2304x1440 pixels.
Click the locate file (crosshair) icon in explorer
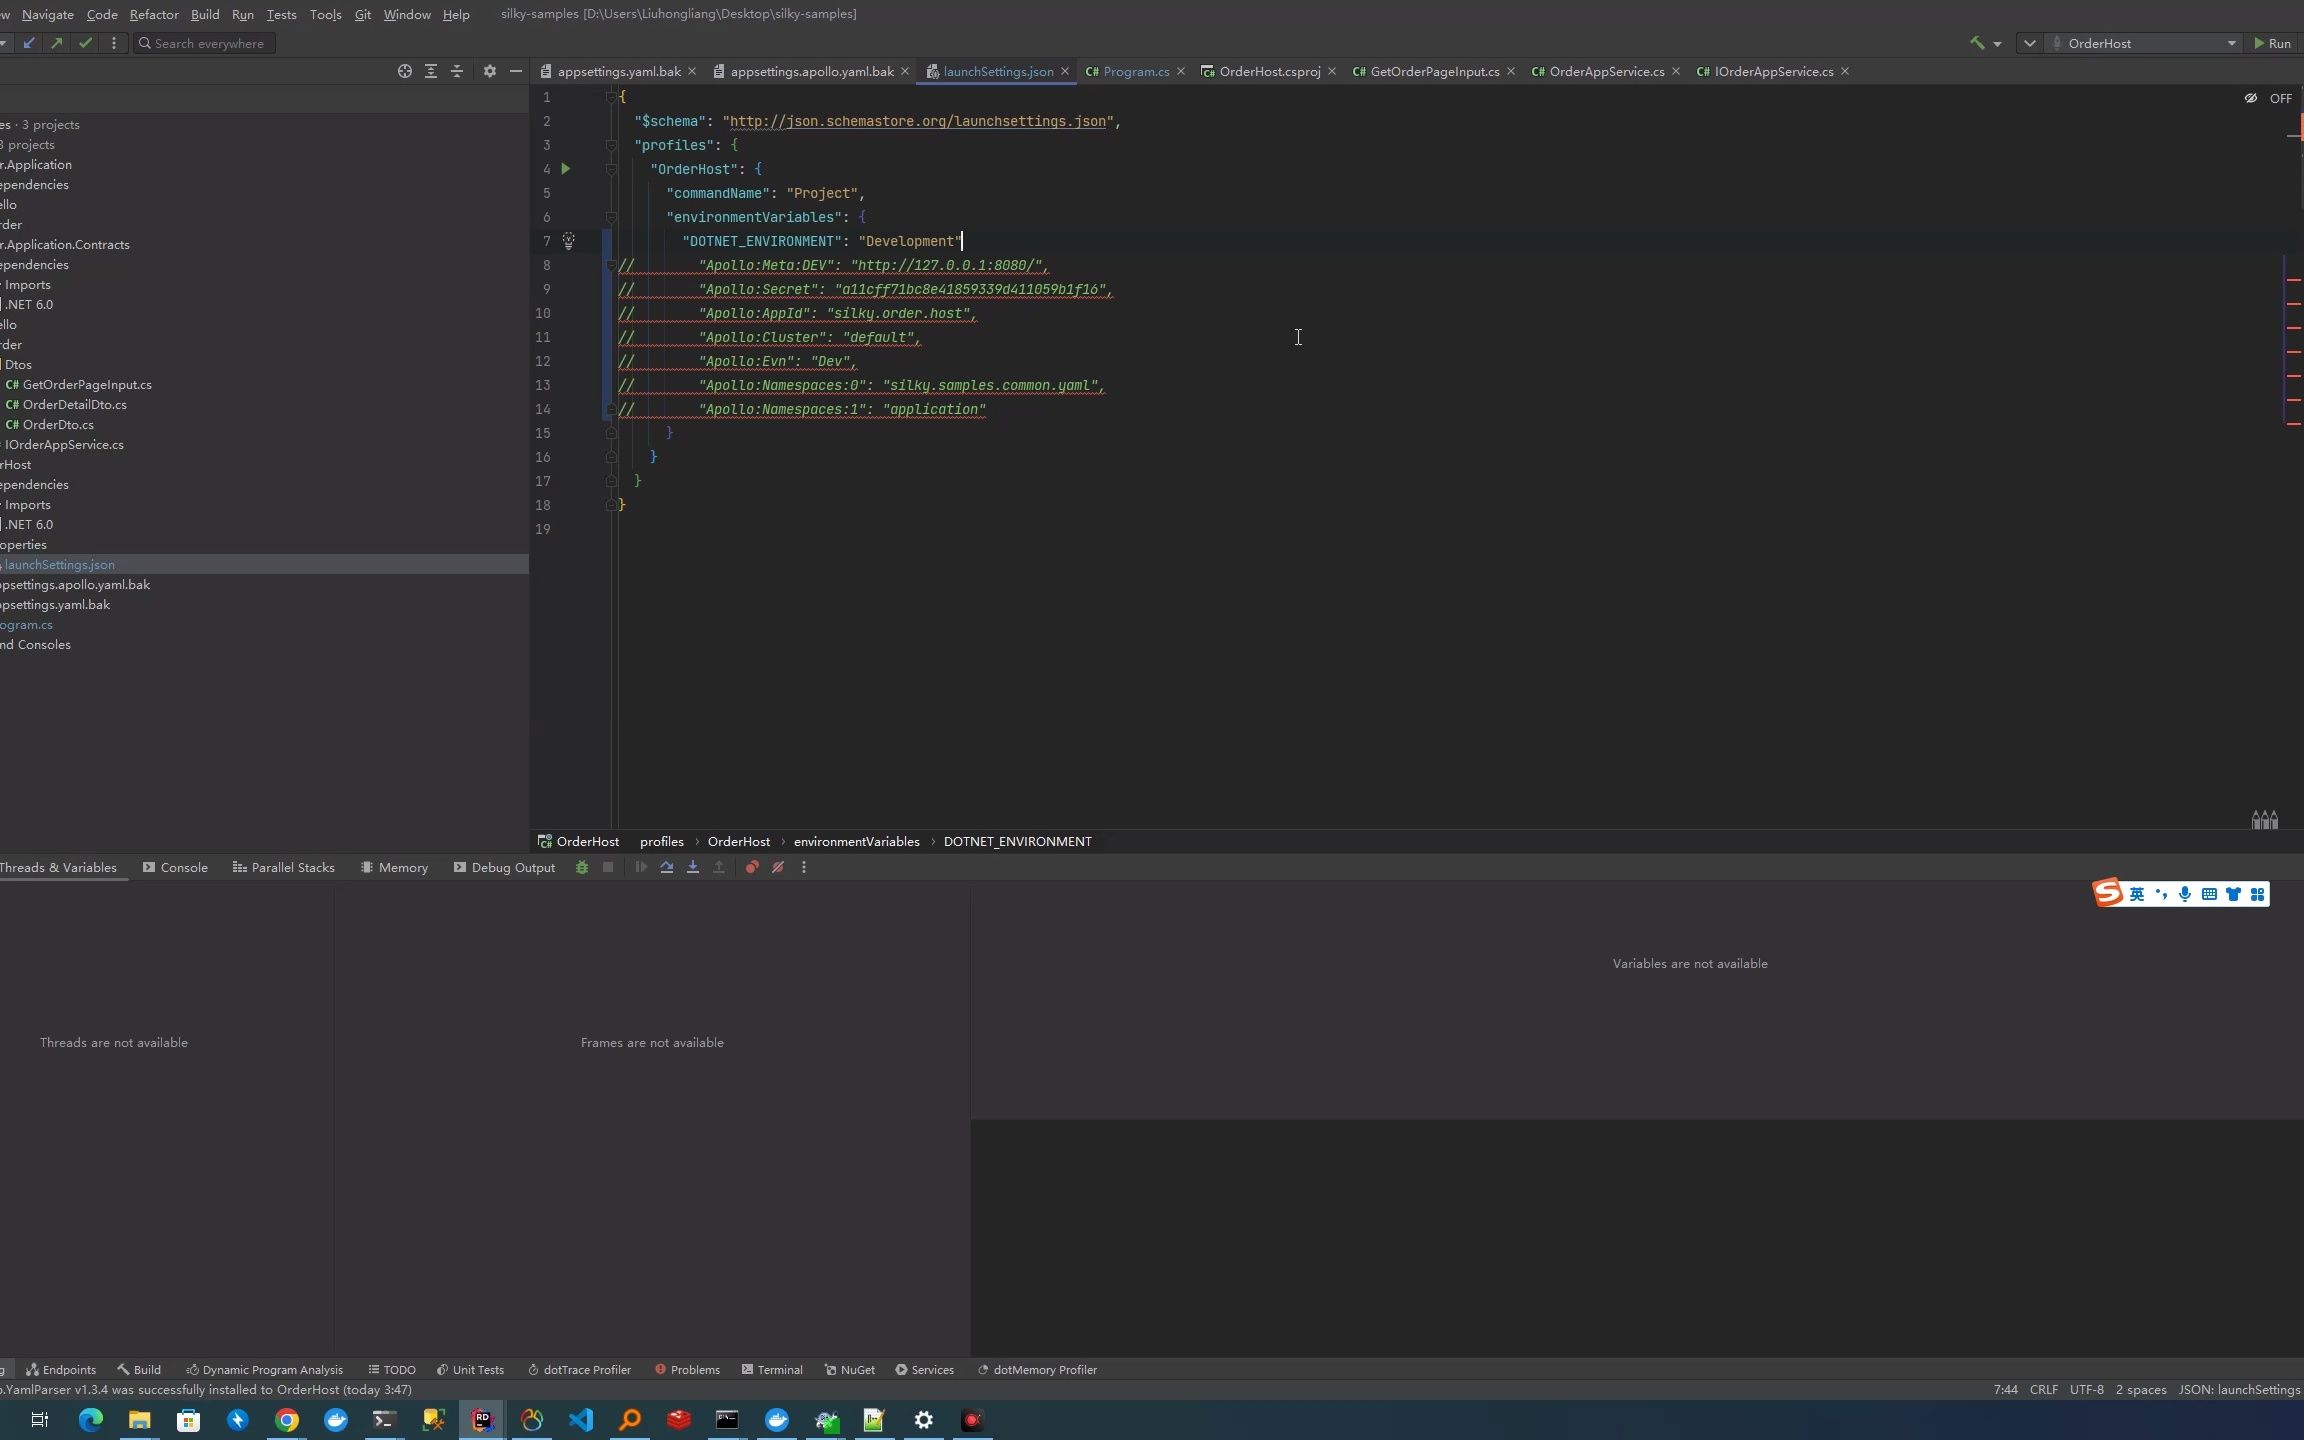[x=404, y=71]
